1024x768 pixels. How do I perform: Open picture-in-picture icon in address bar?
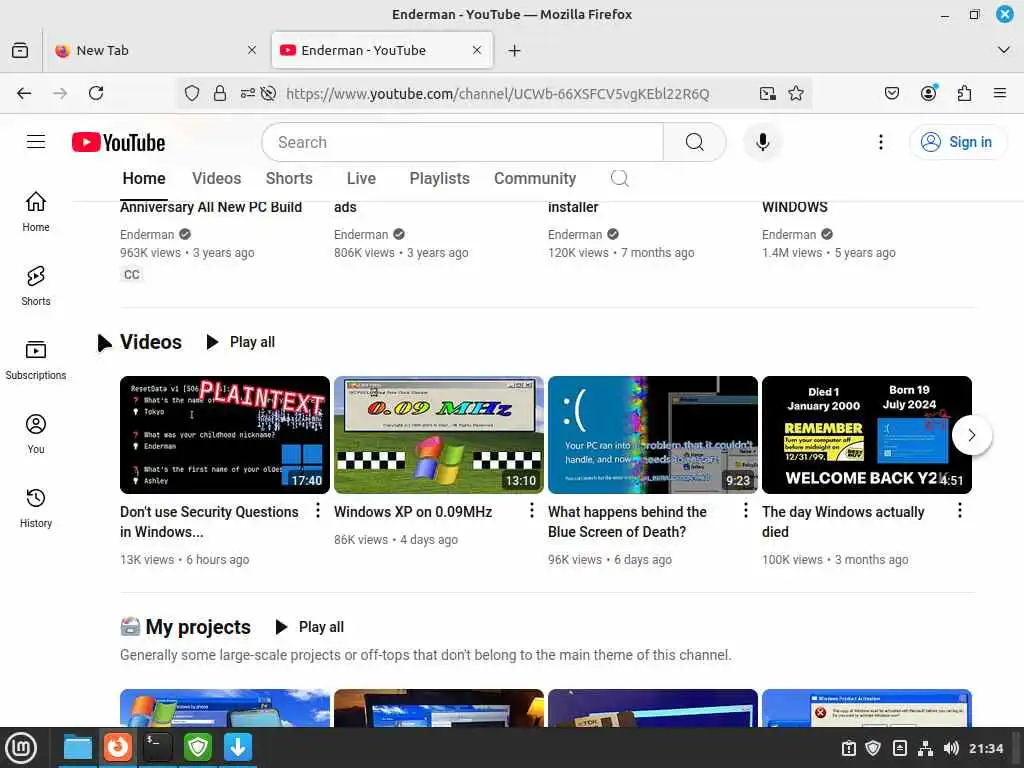pos(767,93)
